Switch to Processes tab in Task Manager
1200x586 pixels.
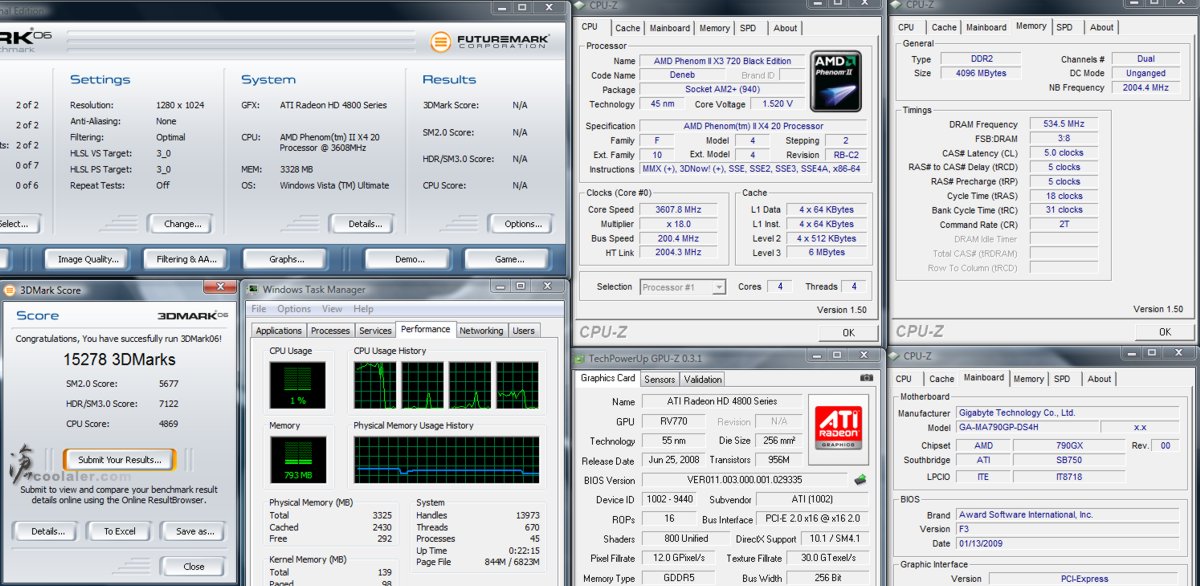(x=330, y=331)
